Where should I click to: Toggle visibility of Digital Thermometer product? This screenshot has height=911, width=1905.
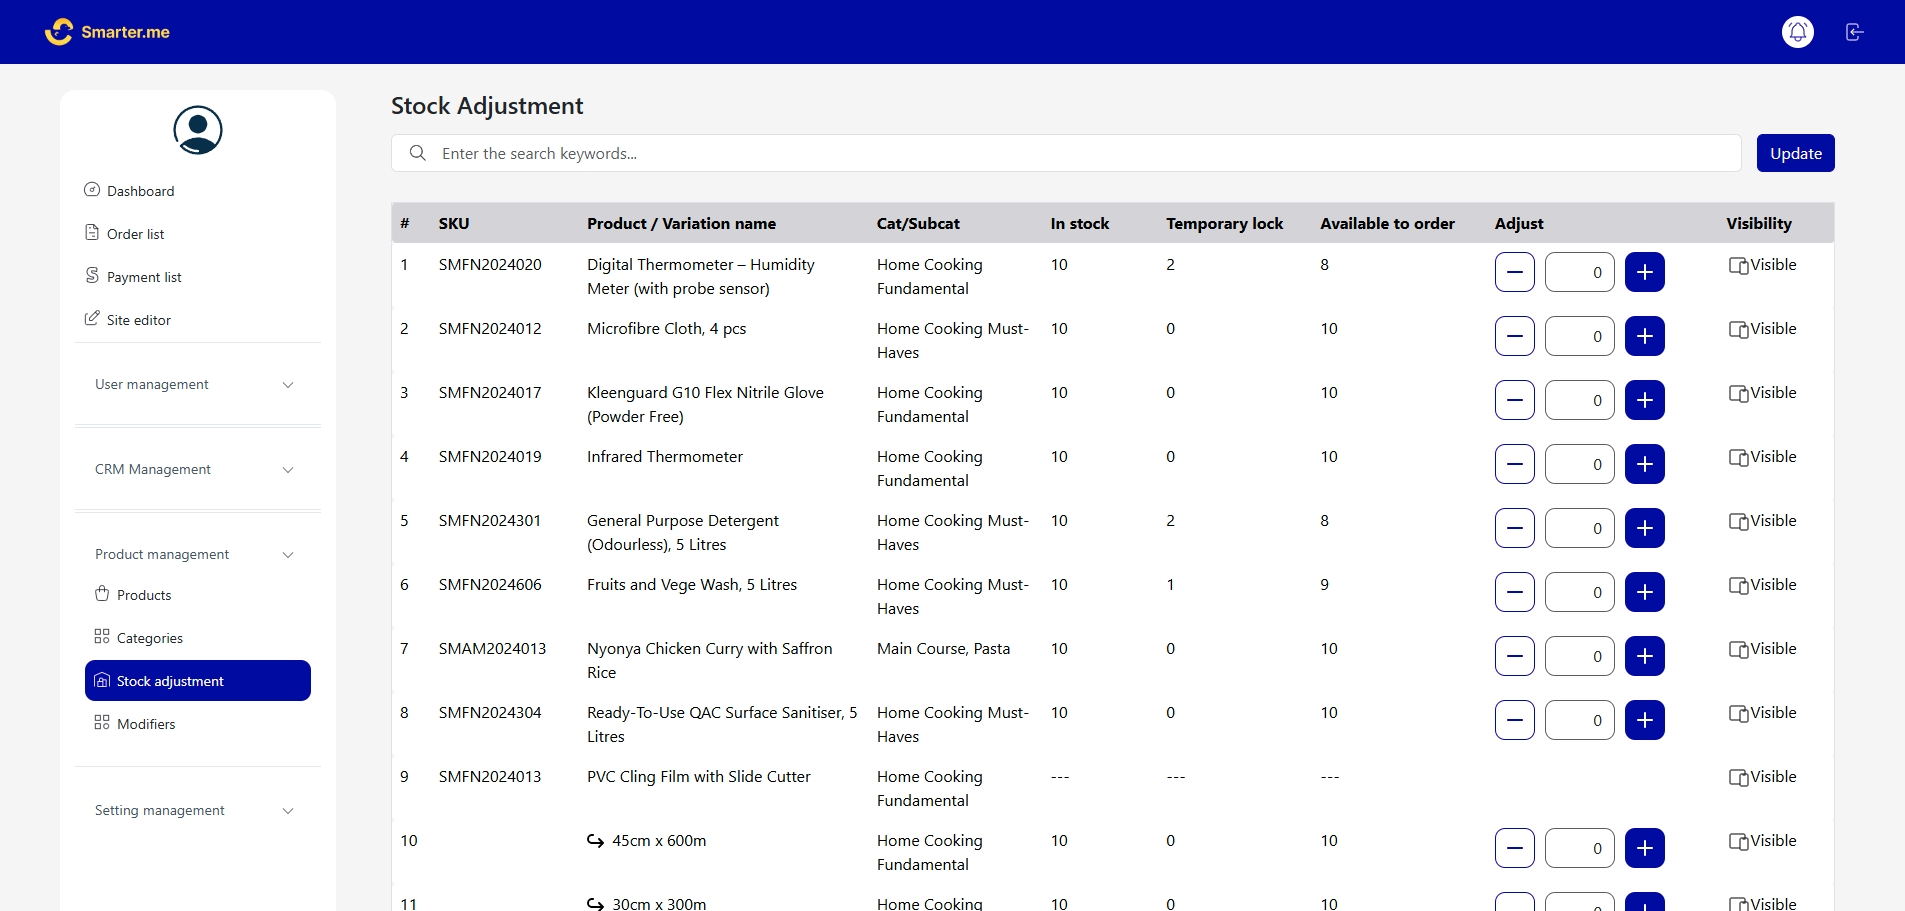pos(1762,265)
